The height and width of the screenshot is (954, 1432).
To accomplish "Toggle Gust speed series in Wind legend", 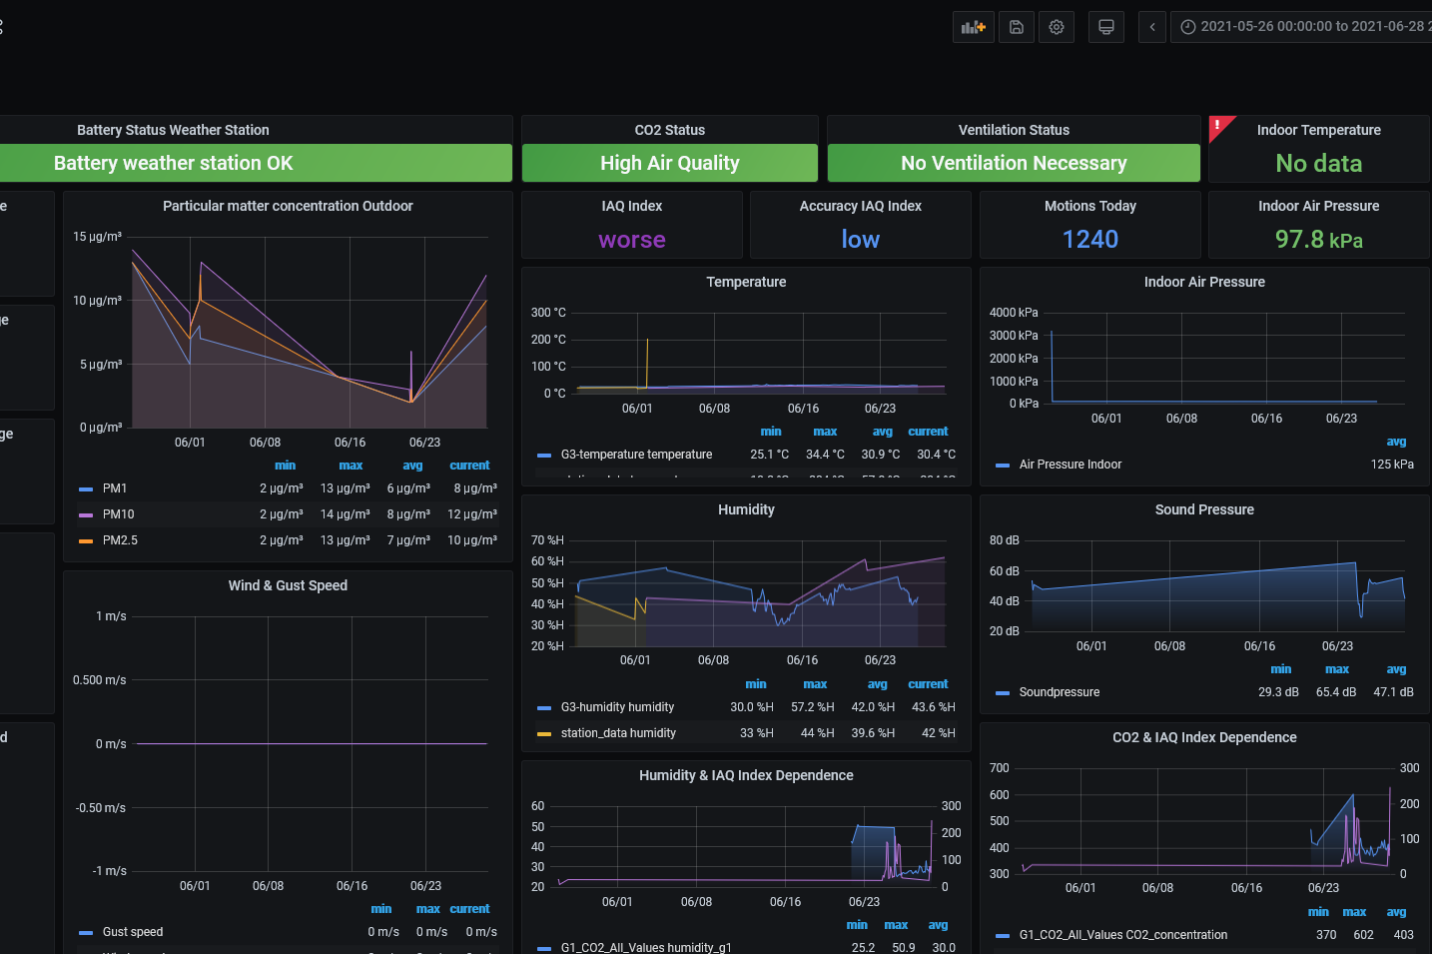I will [x=132, y=931].
